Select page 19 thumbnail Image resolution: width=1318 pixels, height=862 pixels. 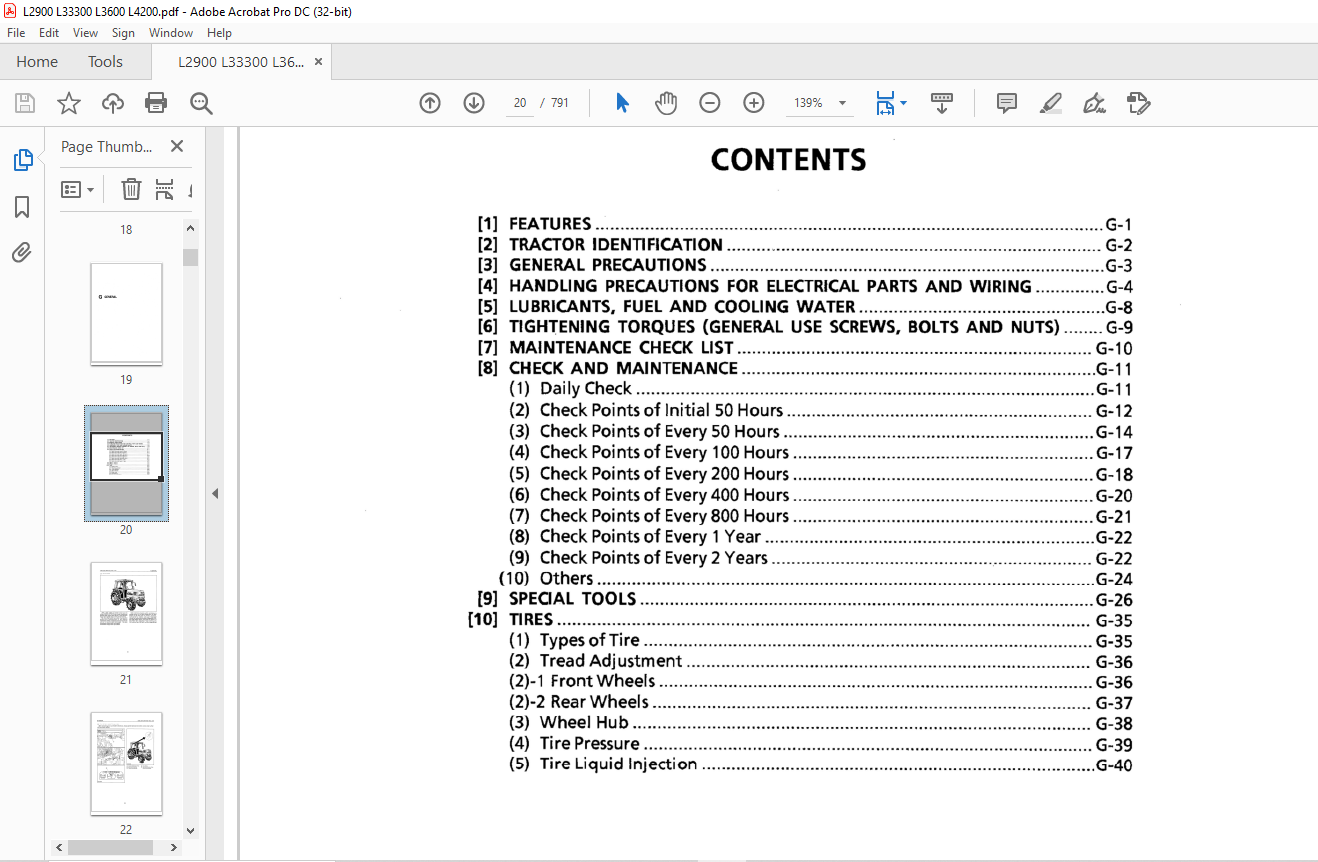tap(126, 314)
